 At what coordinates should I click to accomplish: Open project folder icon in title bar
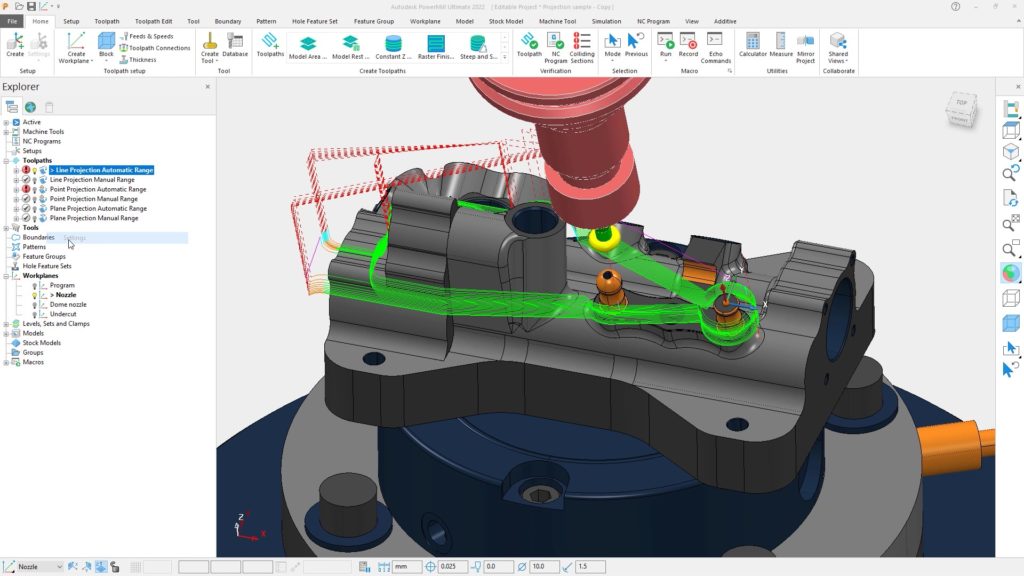point(19,7)
